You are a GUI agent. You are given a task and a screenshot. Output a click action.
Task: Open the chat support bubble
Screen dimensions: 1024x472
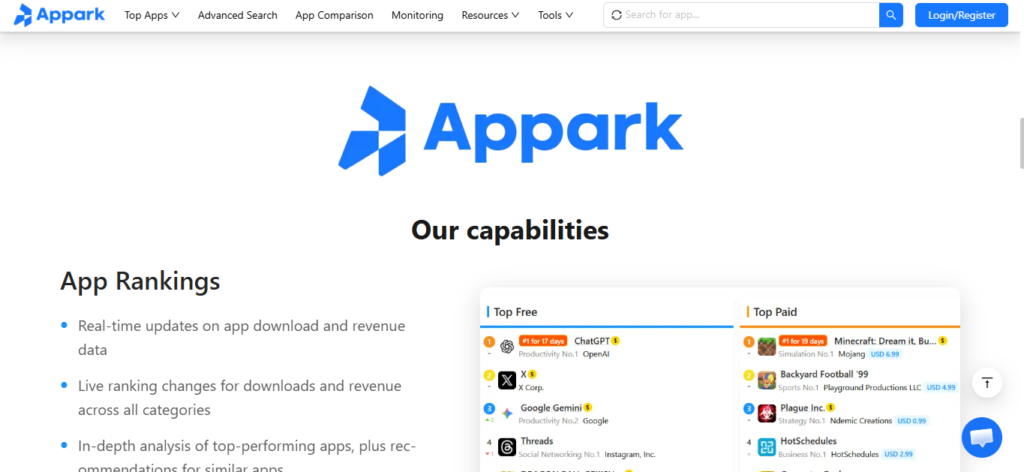pyautogui.click(x=981, y=437)
